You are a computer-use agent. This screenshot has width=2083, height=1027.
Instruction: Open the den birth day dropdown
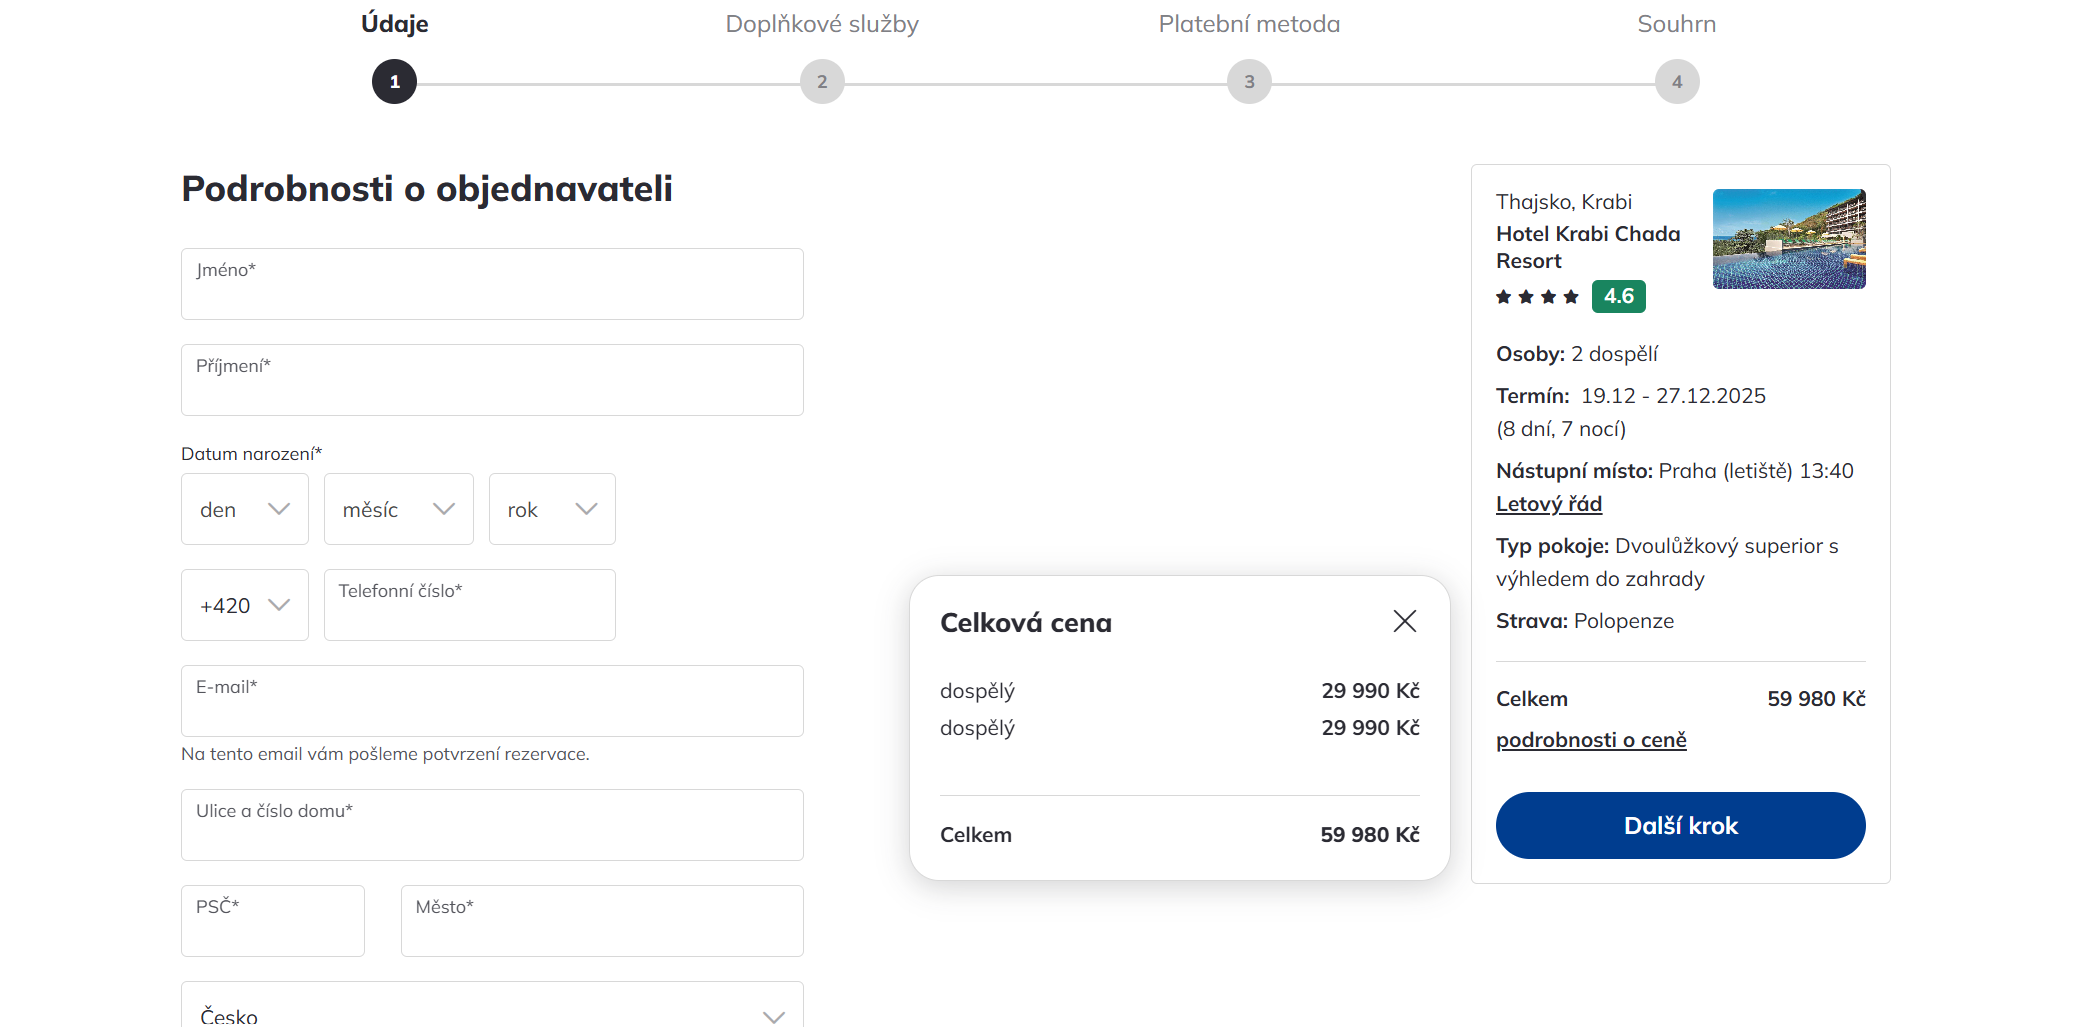pos(245,509)
